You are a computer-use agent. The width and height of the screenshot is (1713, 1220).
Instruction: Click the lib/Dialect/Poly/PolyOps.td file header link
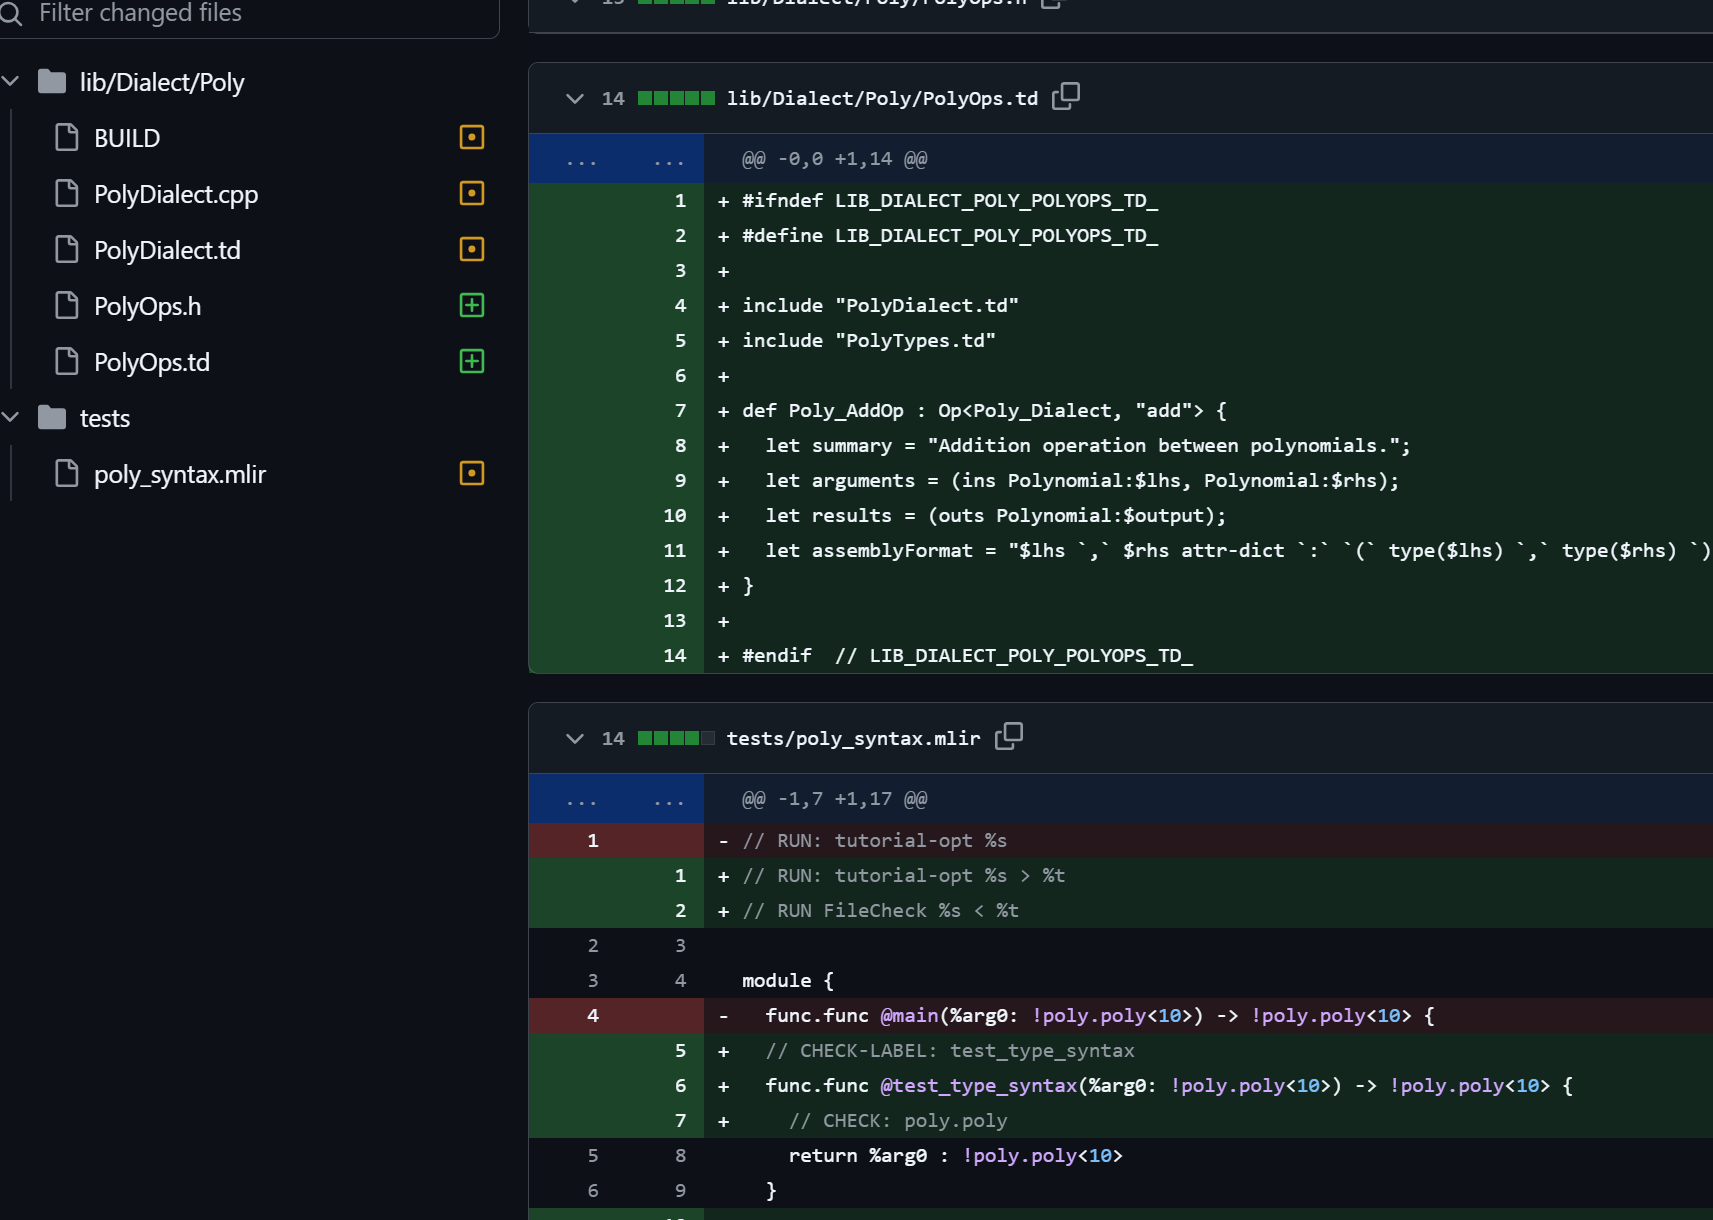881,98
